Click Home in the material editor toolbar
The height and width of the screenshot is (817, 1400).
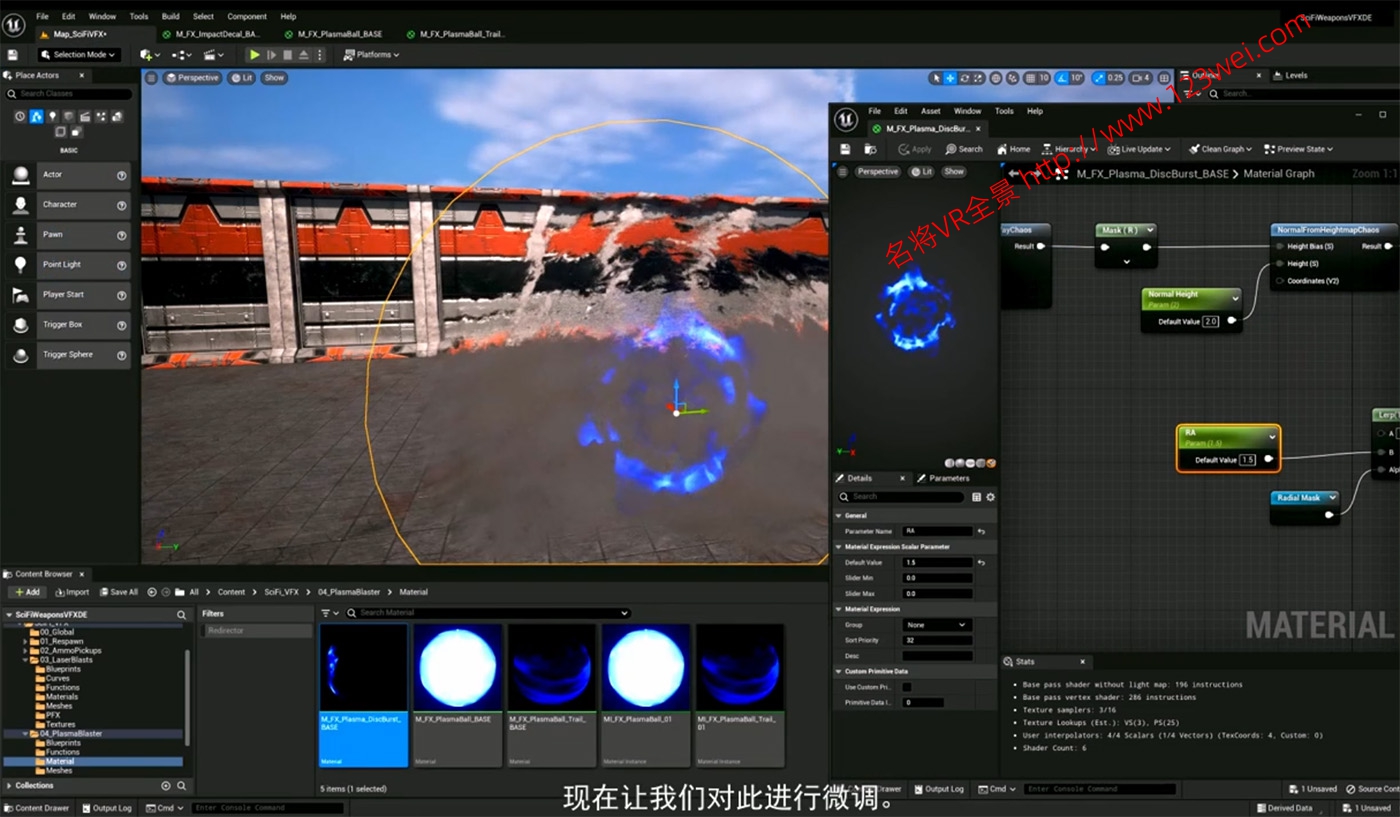[1013, 149]
